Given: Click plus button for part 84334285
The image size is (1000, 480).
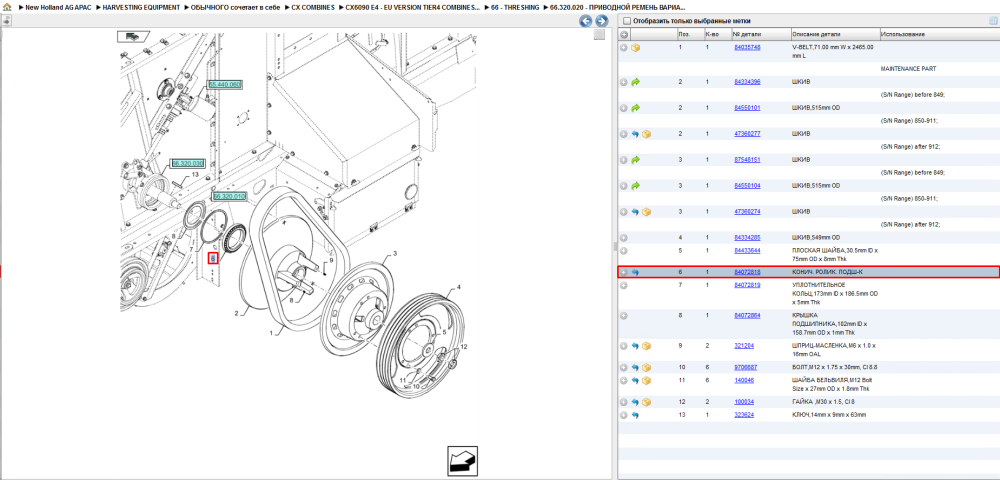Looking at the screenshot, I should coord(624,238).
